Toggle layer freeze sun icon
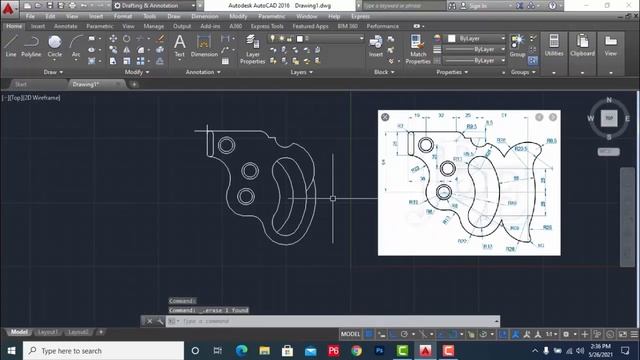640x360 pixels. pos(281,38)
